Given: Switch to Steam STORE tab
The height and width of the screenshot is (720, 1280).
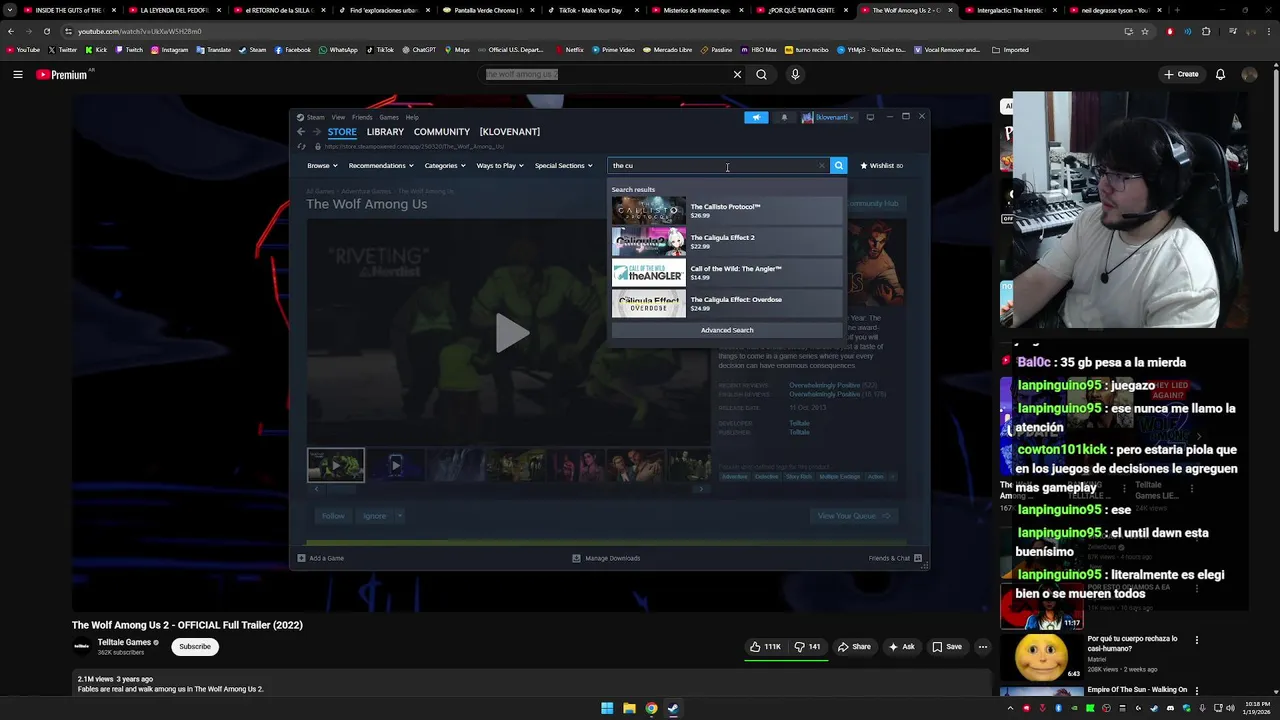Looking at the screenshot, I should pos(342,132).
